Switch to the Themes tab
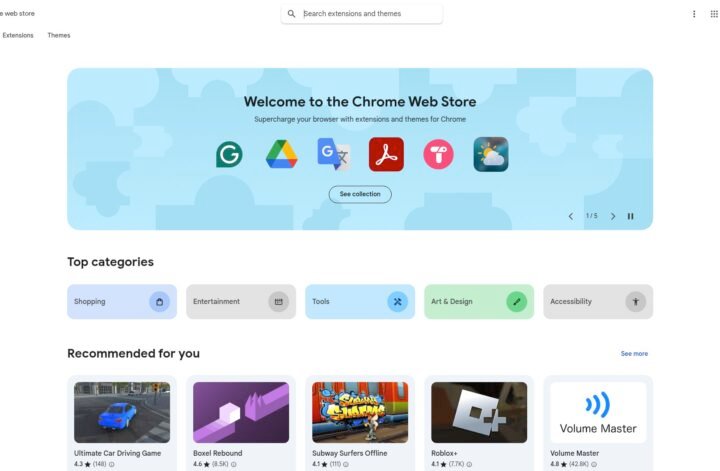This screenshot has width=720, height=471. click(x=59, y=35)
